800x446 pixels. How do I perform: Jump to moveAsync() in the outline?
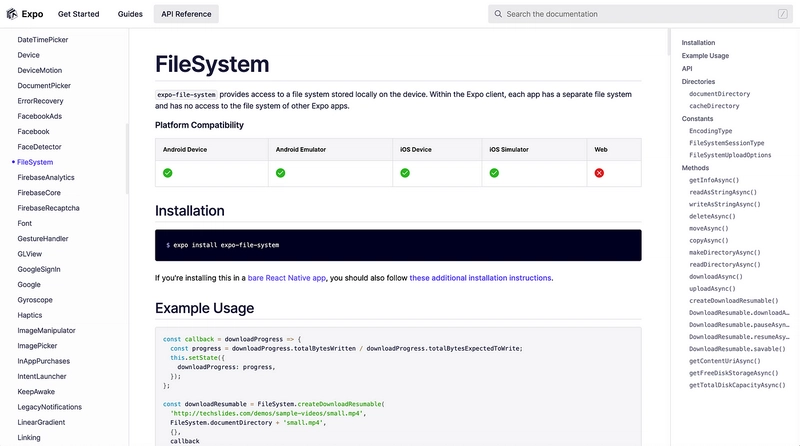tap(709, 229)
